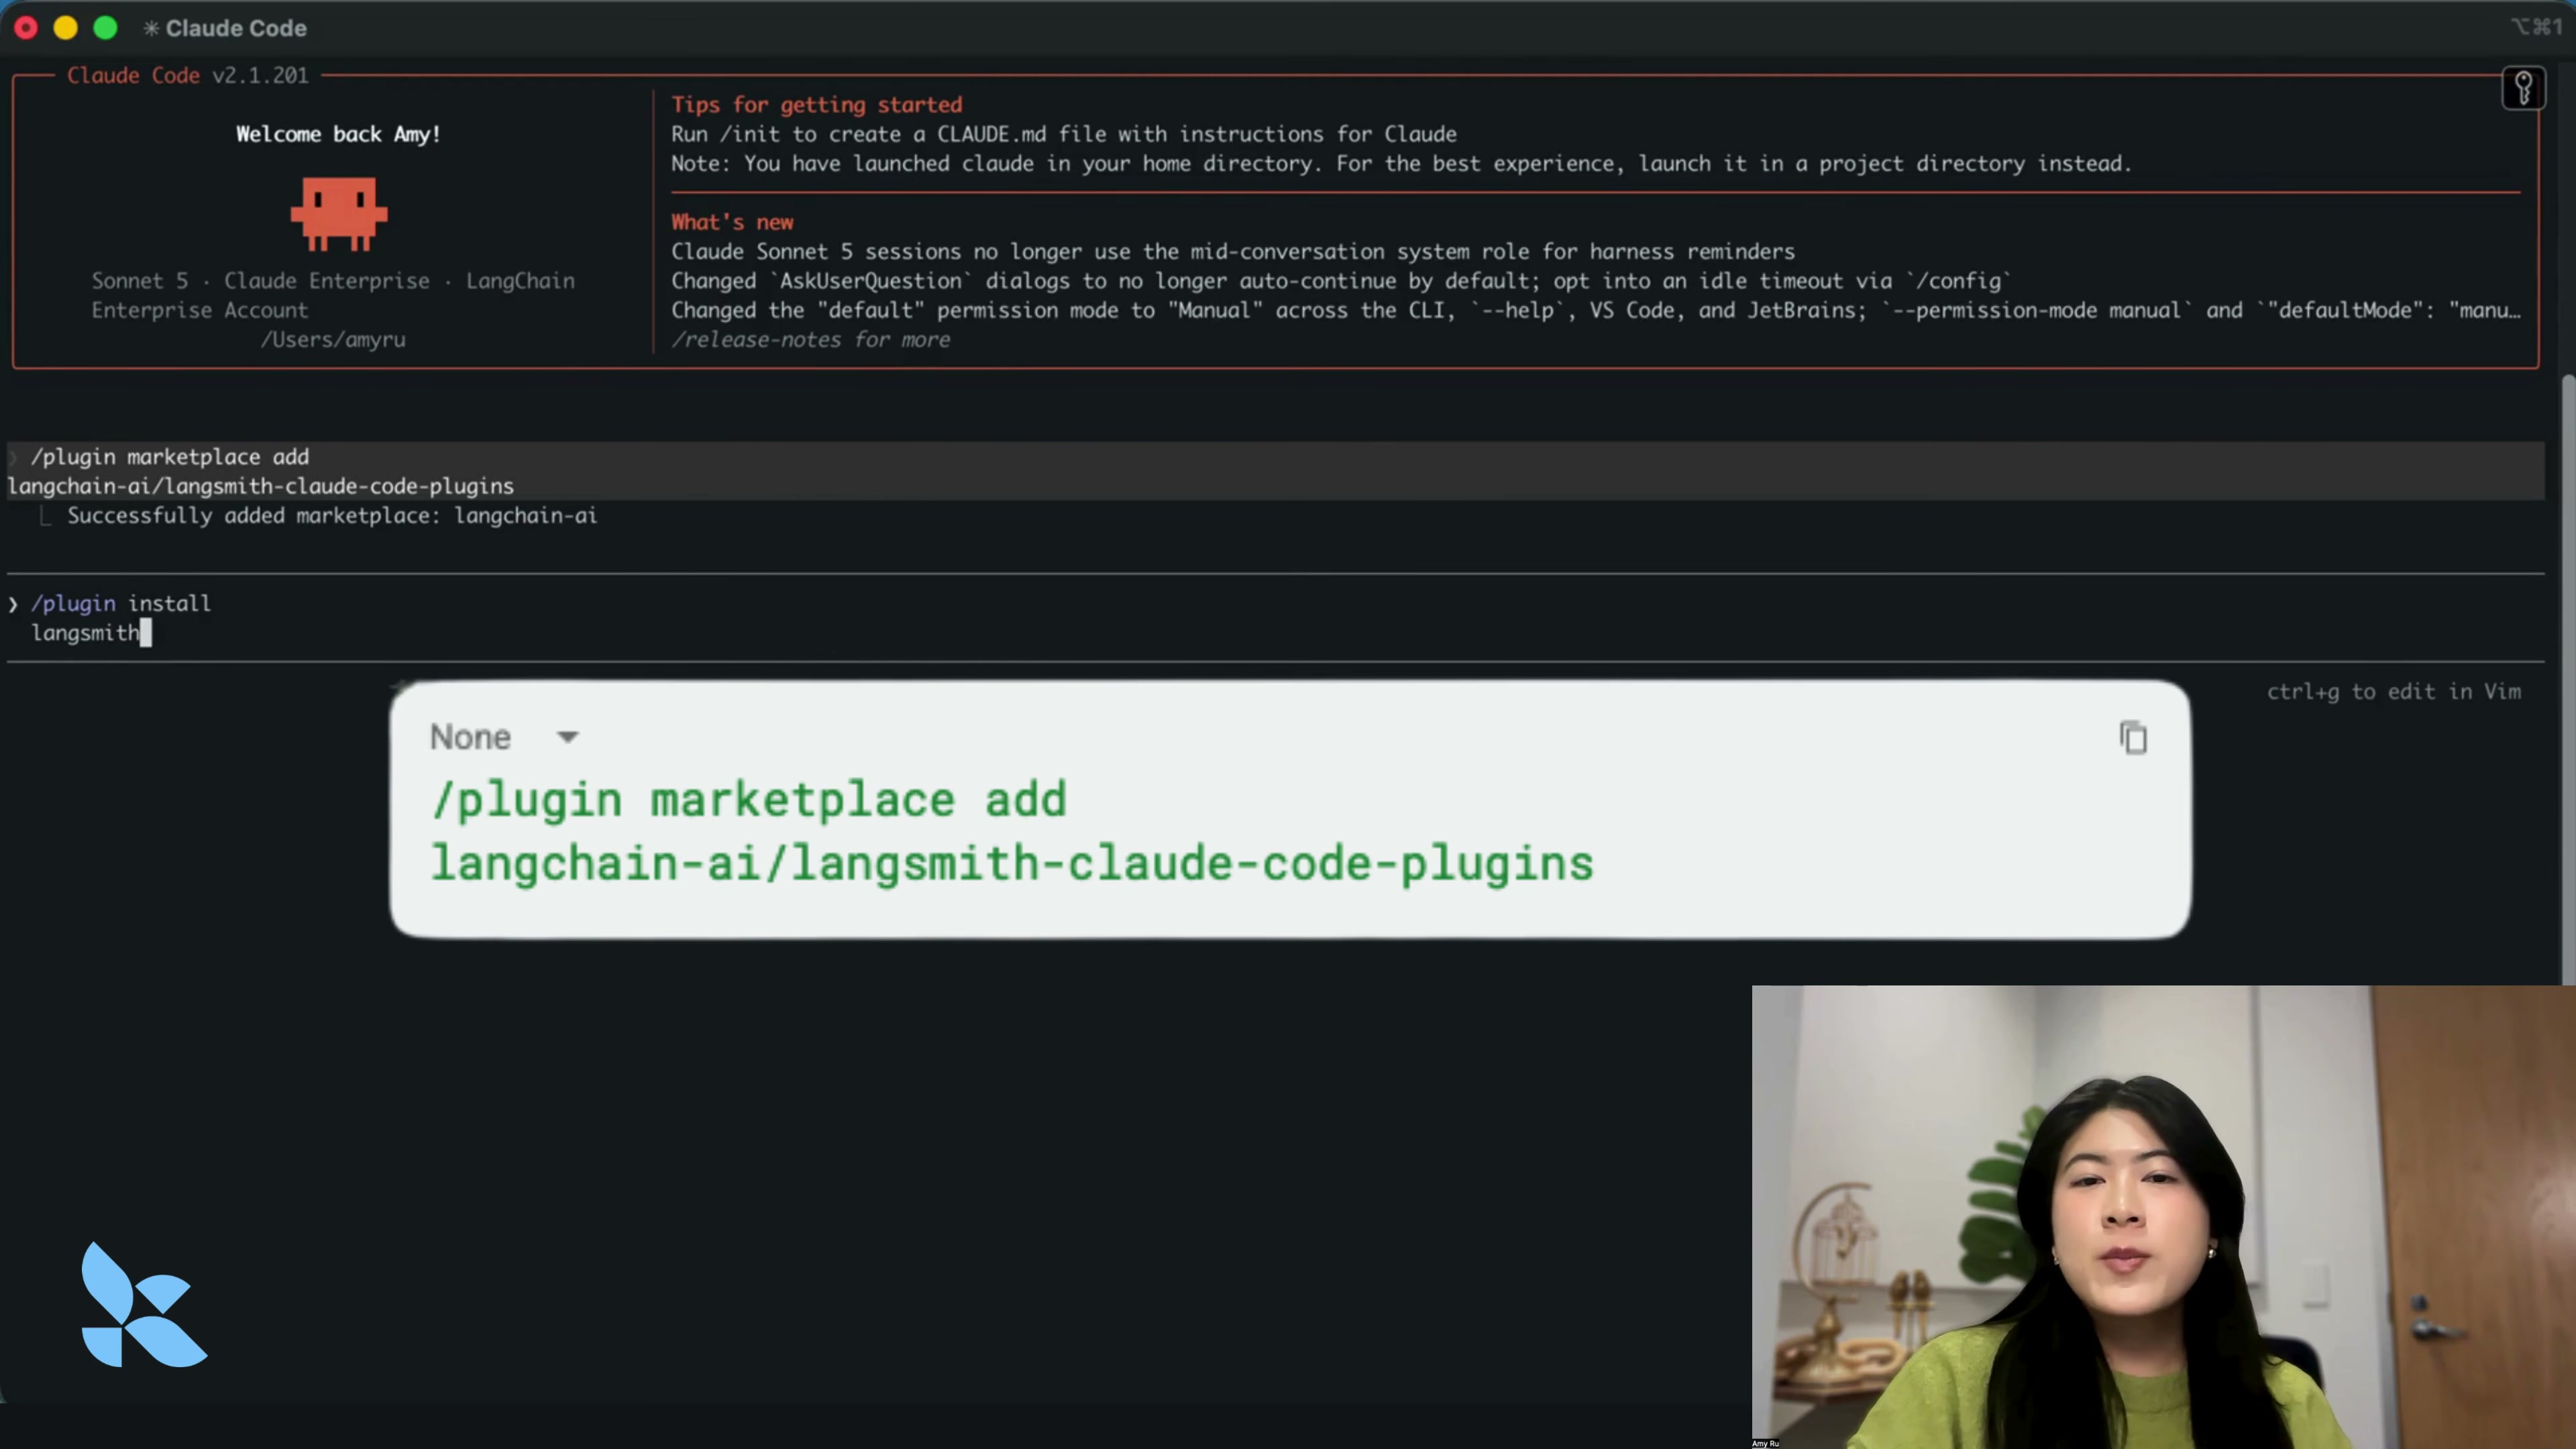Click the prompt chevron before /plugin install
The width and height of the screenshot is (2576, 1449).
[x=13, y=604]
